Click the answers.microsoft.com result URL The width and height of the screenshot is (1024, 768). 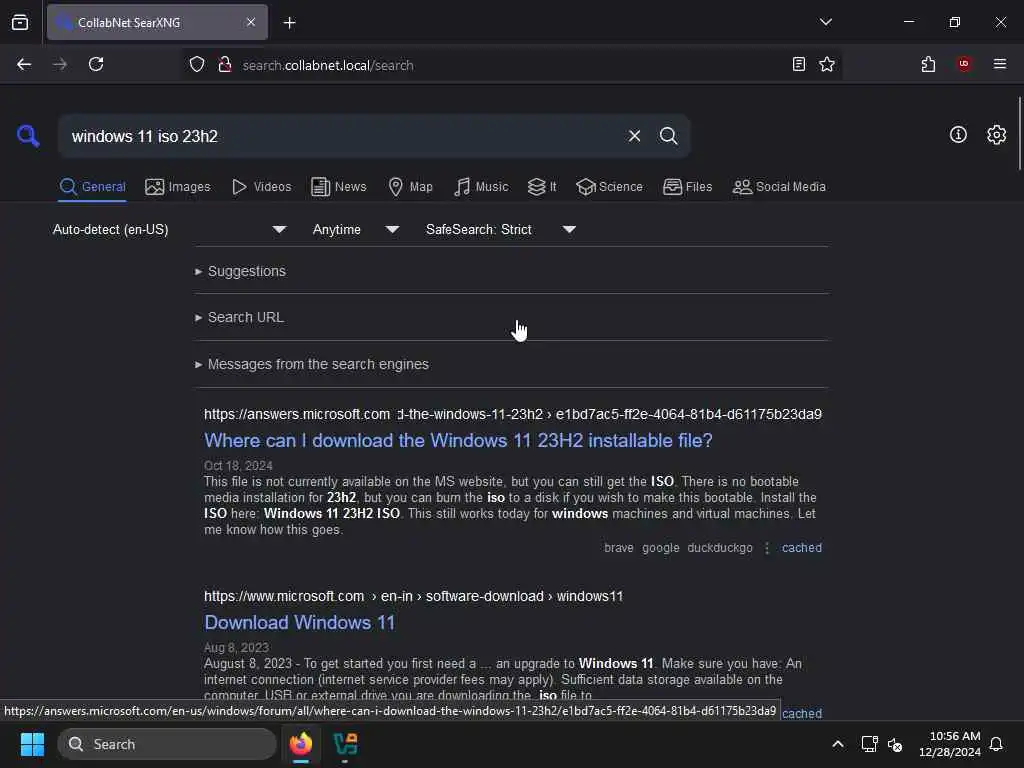click(513, 415)
